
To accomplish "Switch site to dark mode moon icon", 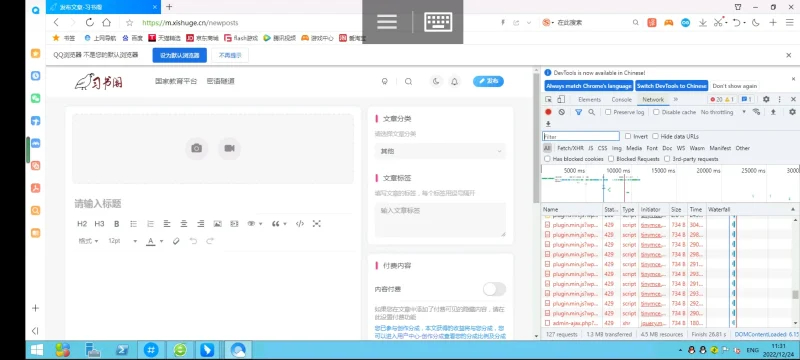I will [x=436, y=82].
